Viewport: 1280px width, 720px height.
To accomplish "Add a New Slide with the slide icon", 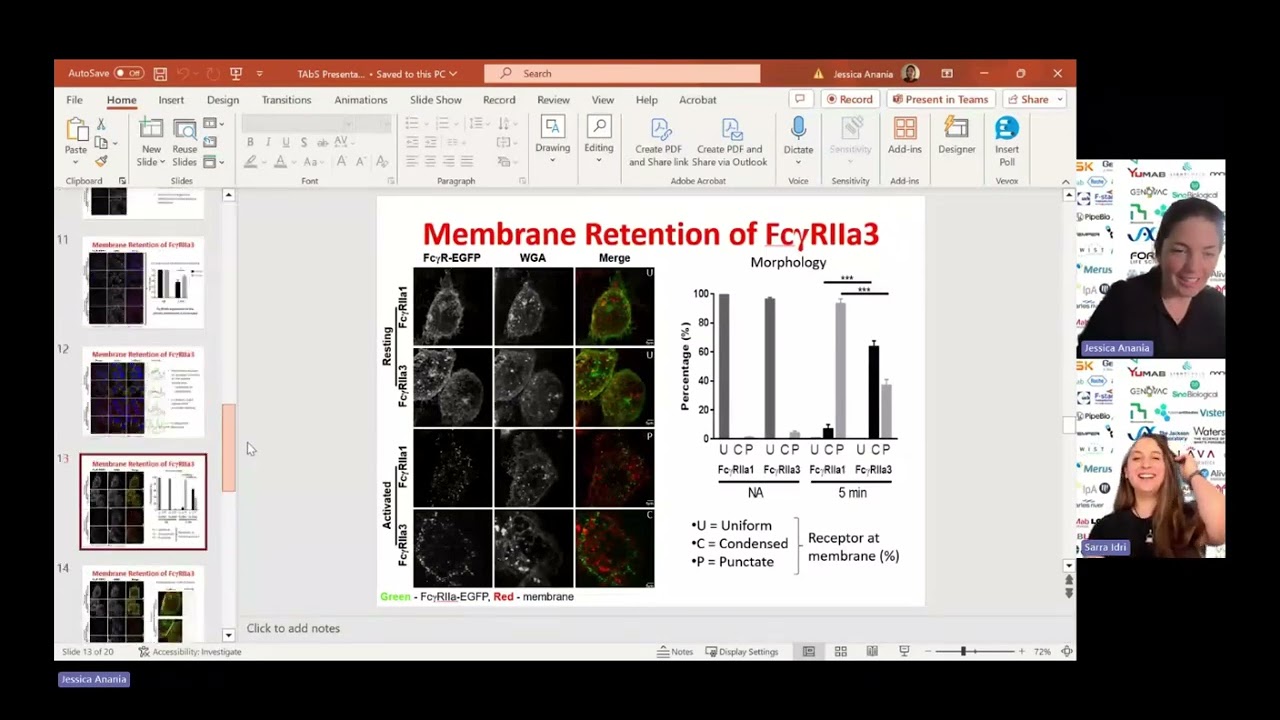I will (x=150, y=129).
